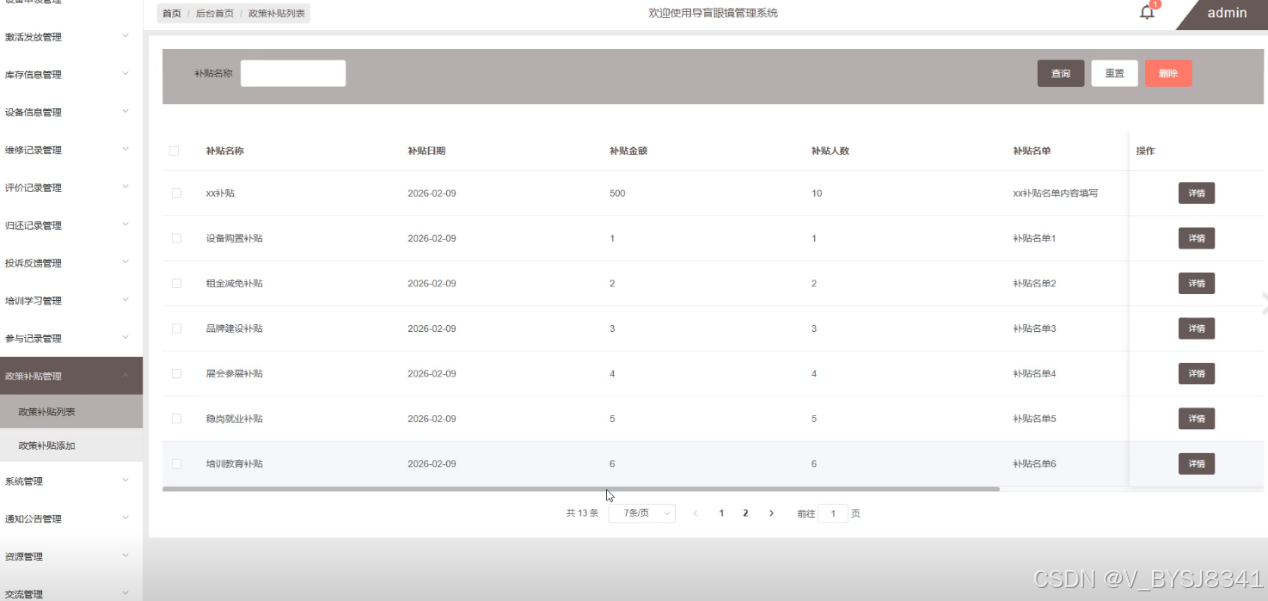Viewport: 1268px width, 601px height.
Task: Open the 系统管理 menu item
Action: click(x=71, y=481)
